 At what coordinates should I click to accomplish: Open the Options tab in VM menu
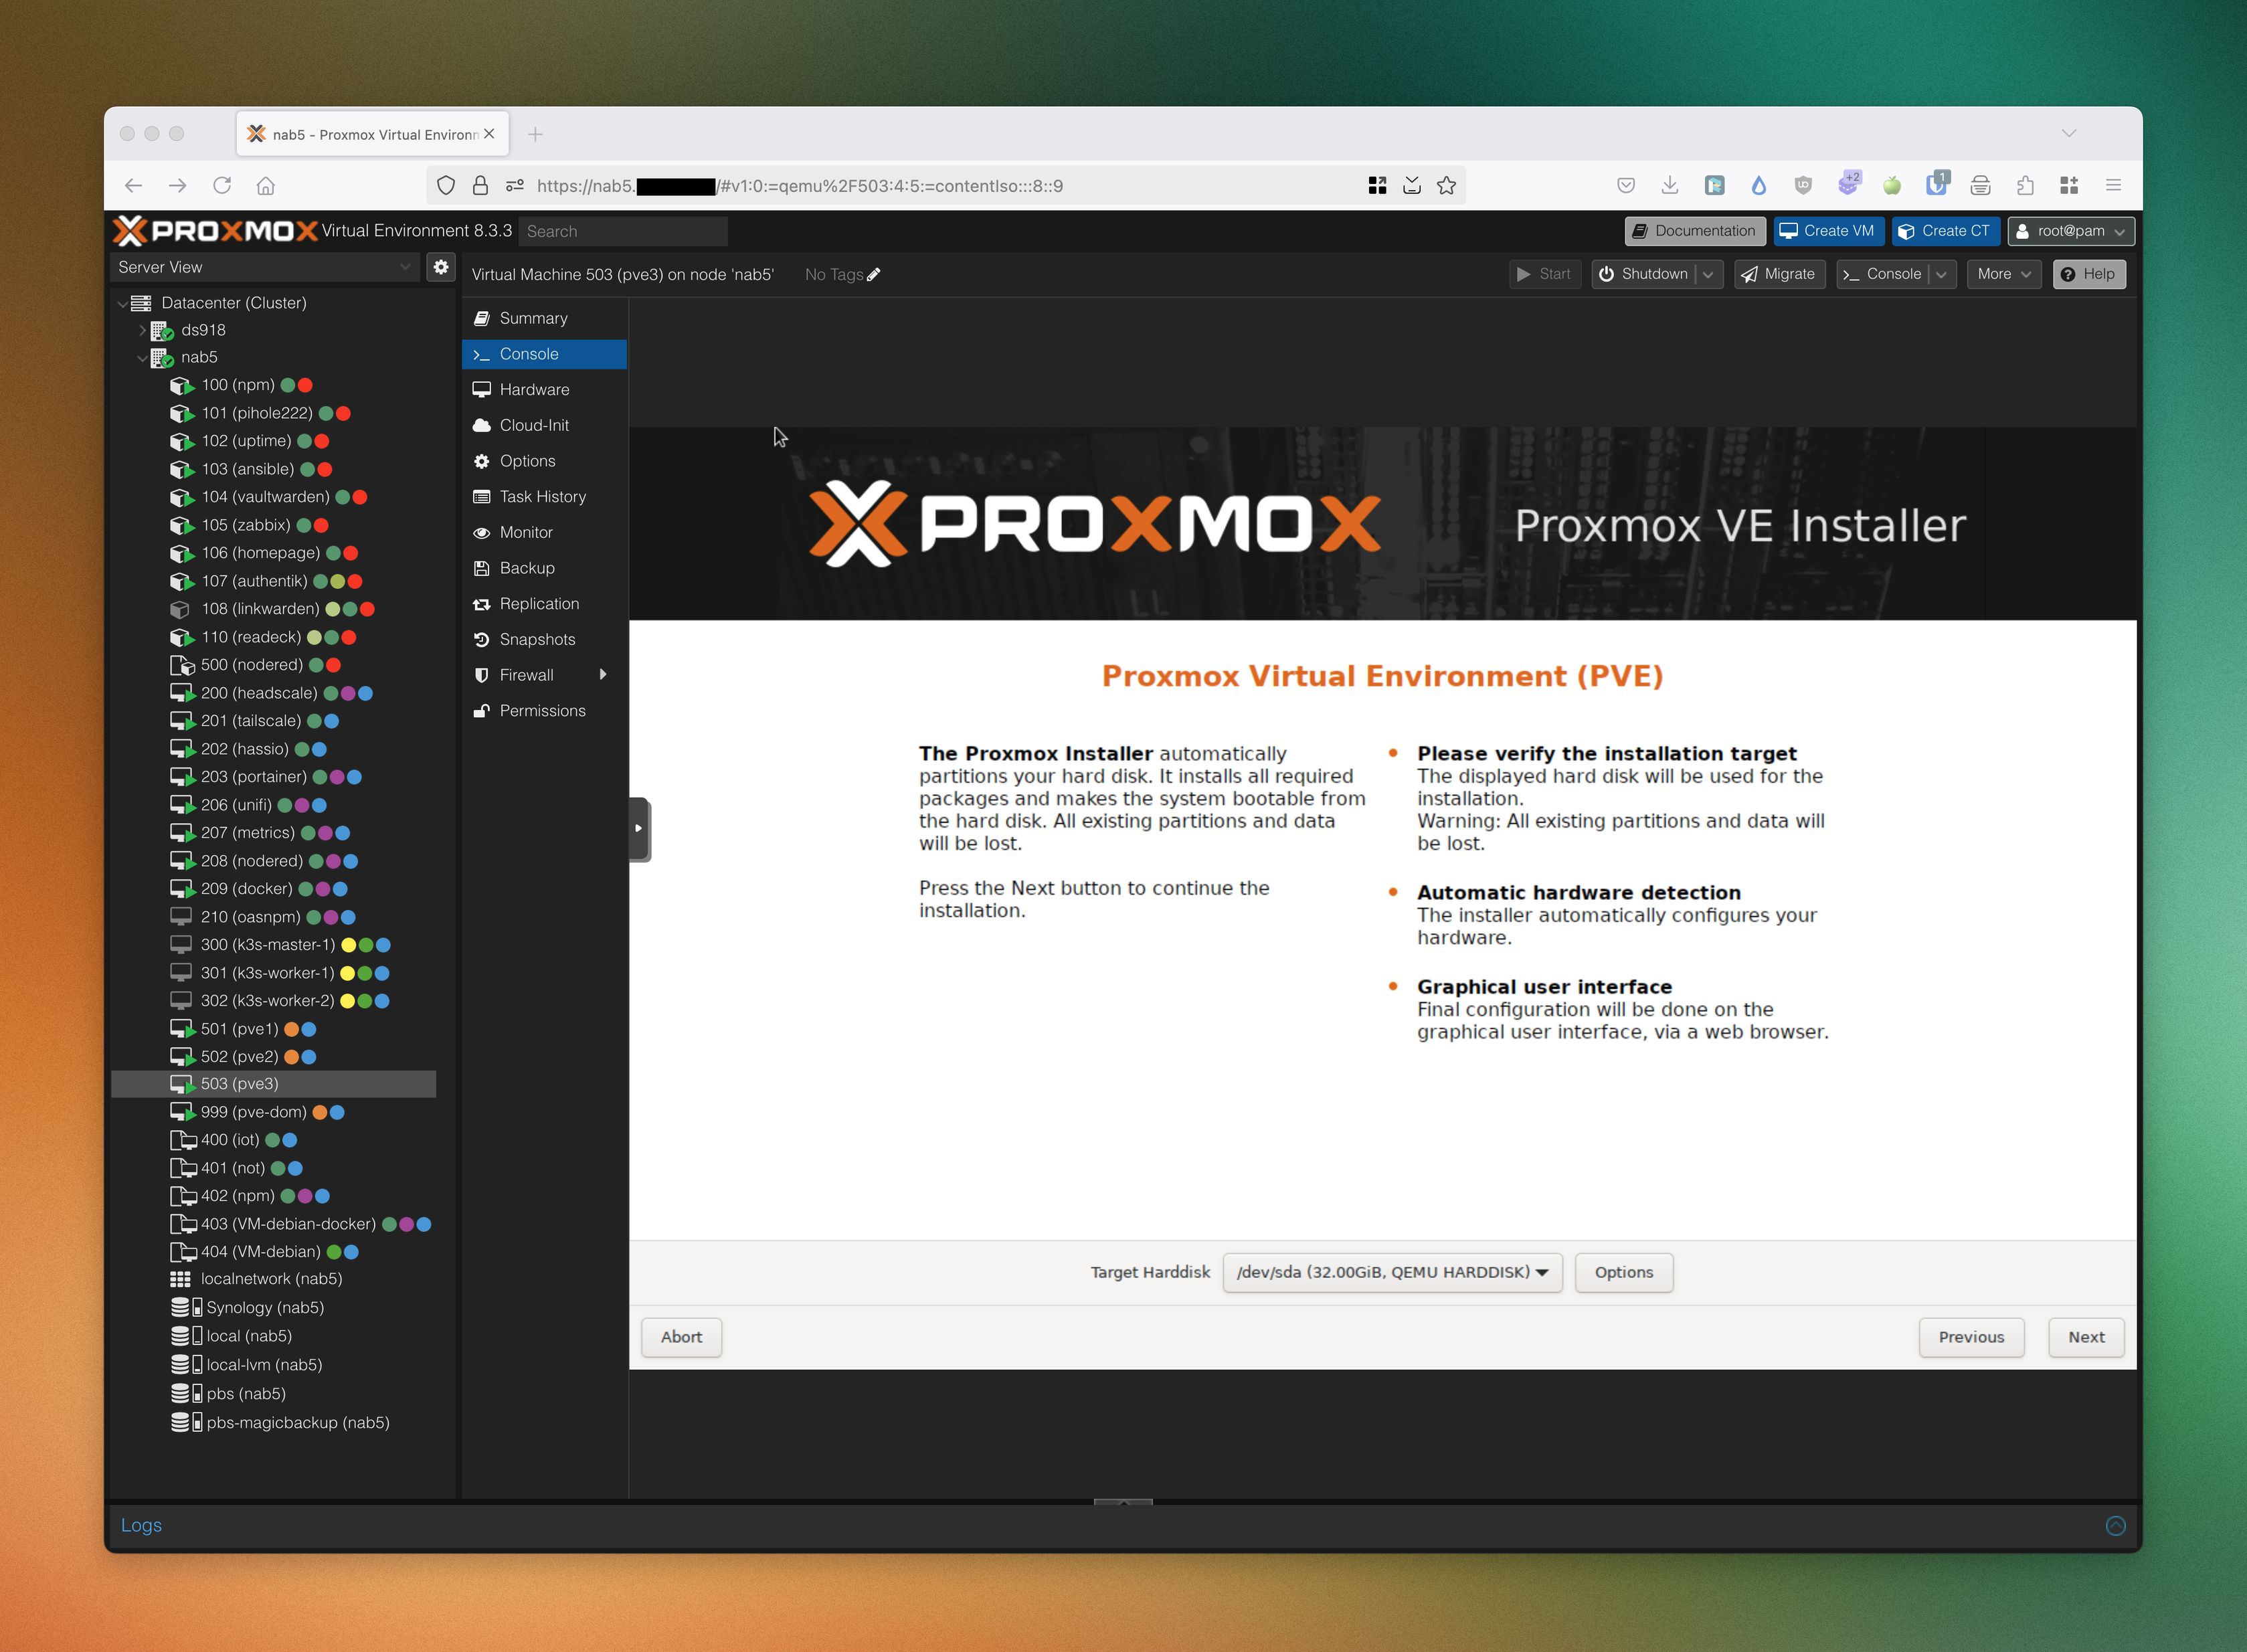[x=544, y=461]
